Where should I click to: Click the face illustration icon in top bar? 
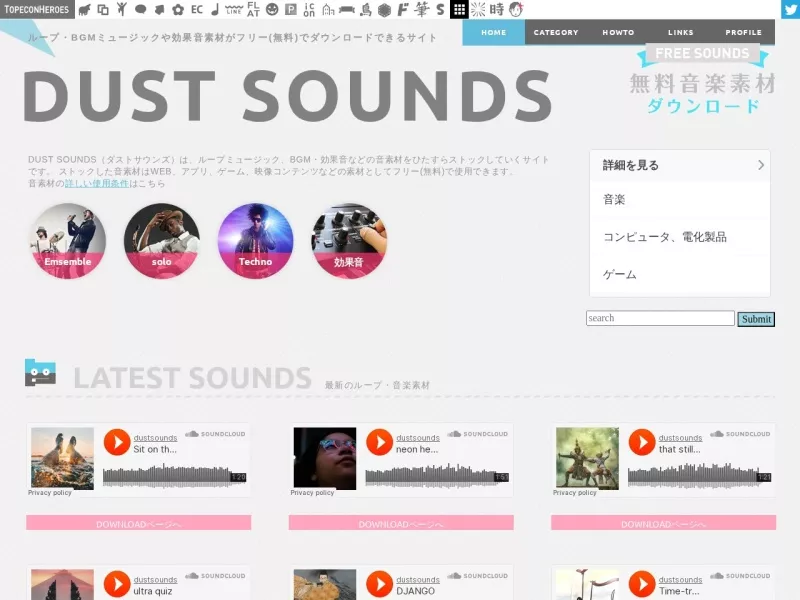tap(516, 9)
